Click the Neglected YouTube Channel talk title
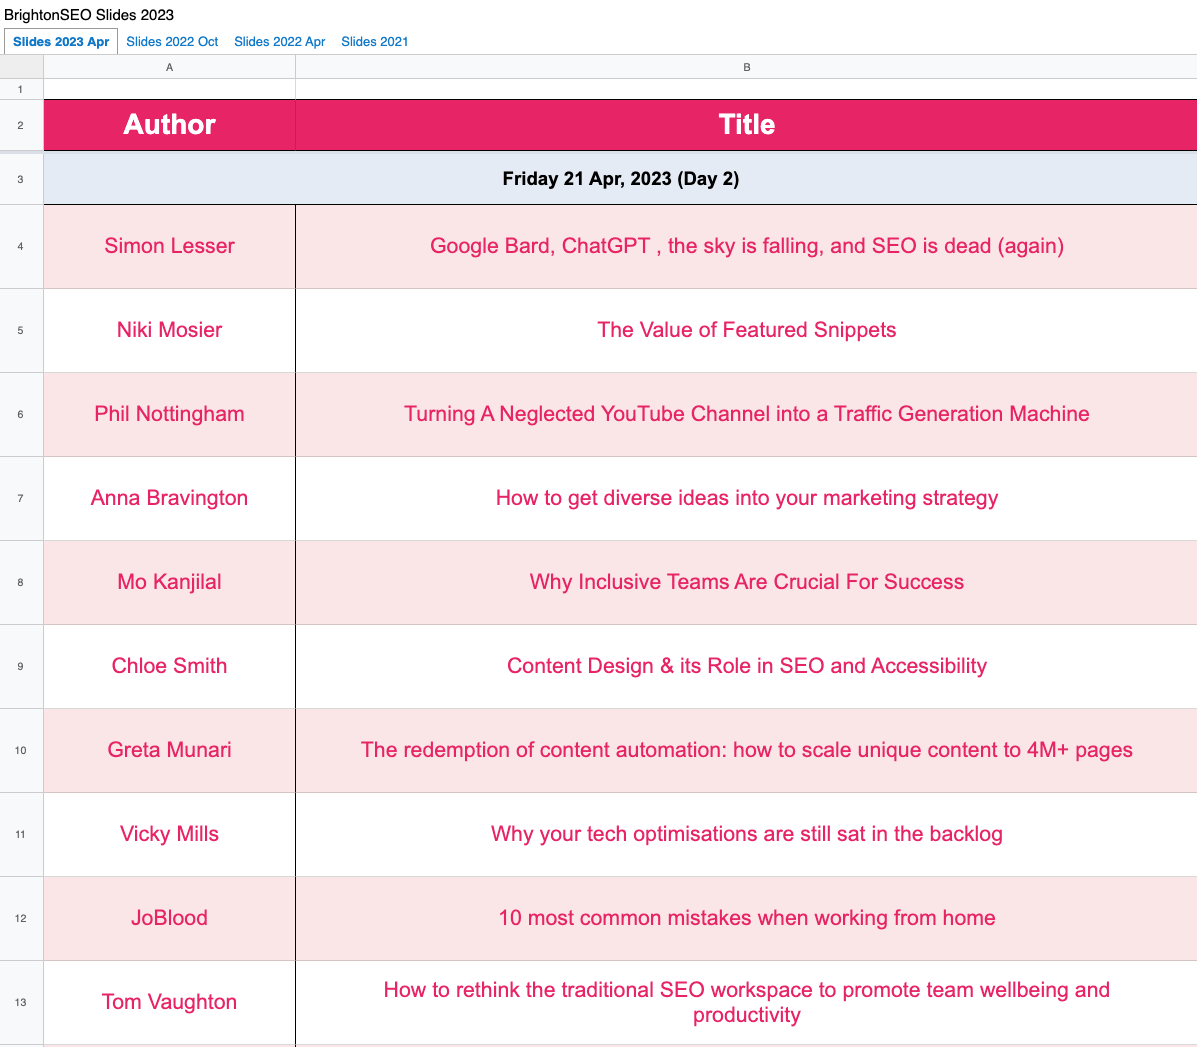The height and width of the screenshot is (1047, 1197). 746,414
